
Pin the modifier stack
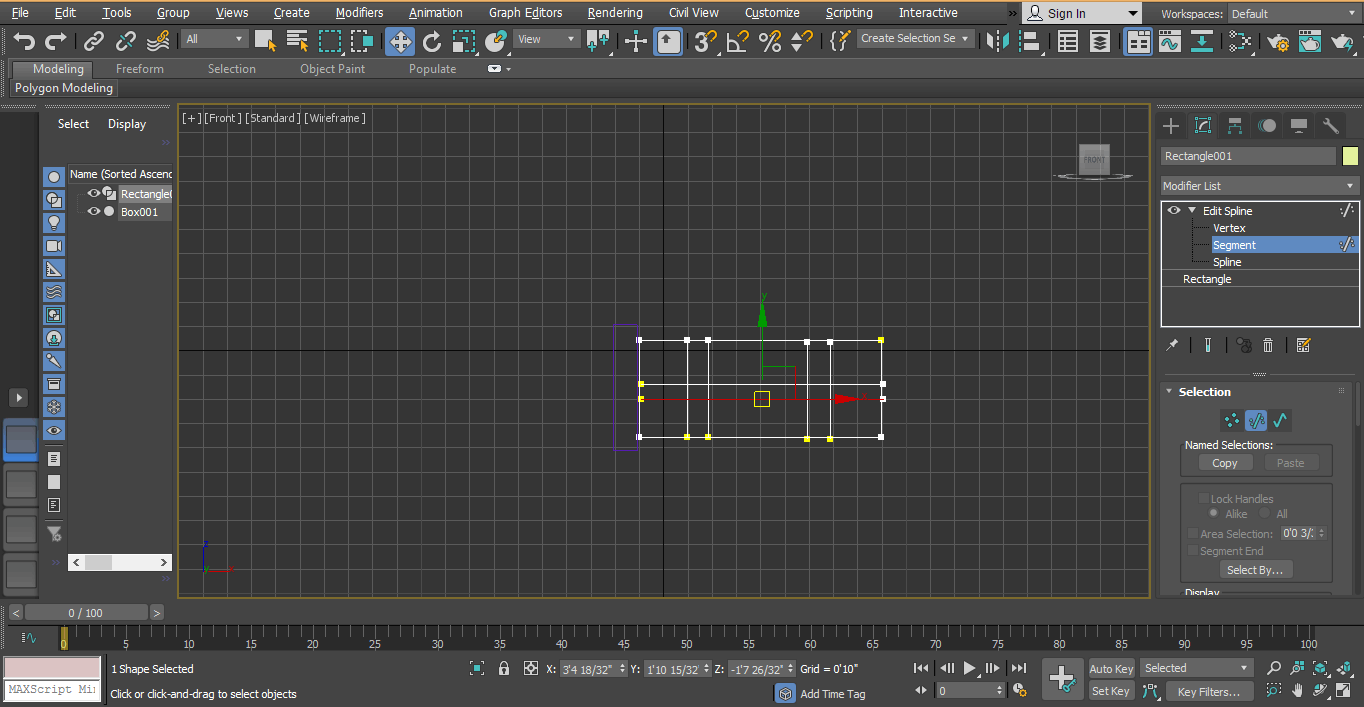coord(1172,344)
